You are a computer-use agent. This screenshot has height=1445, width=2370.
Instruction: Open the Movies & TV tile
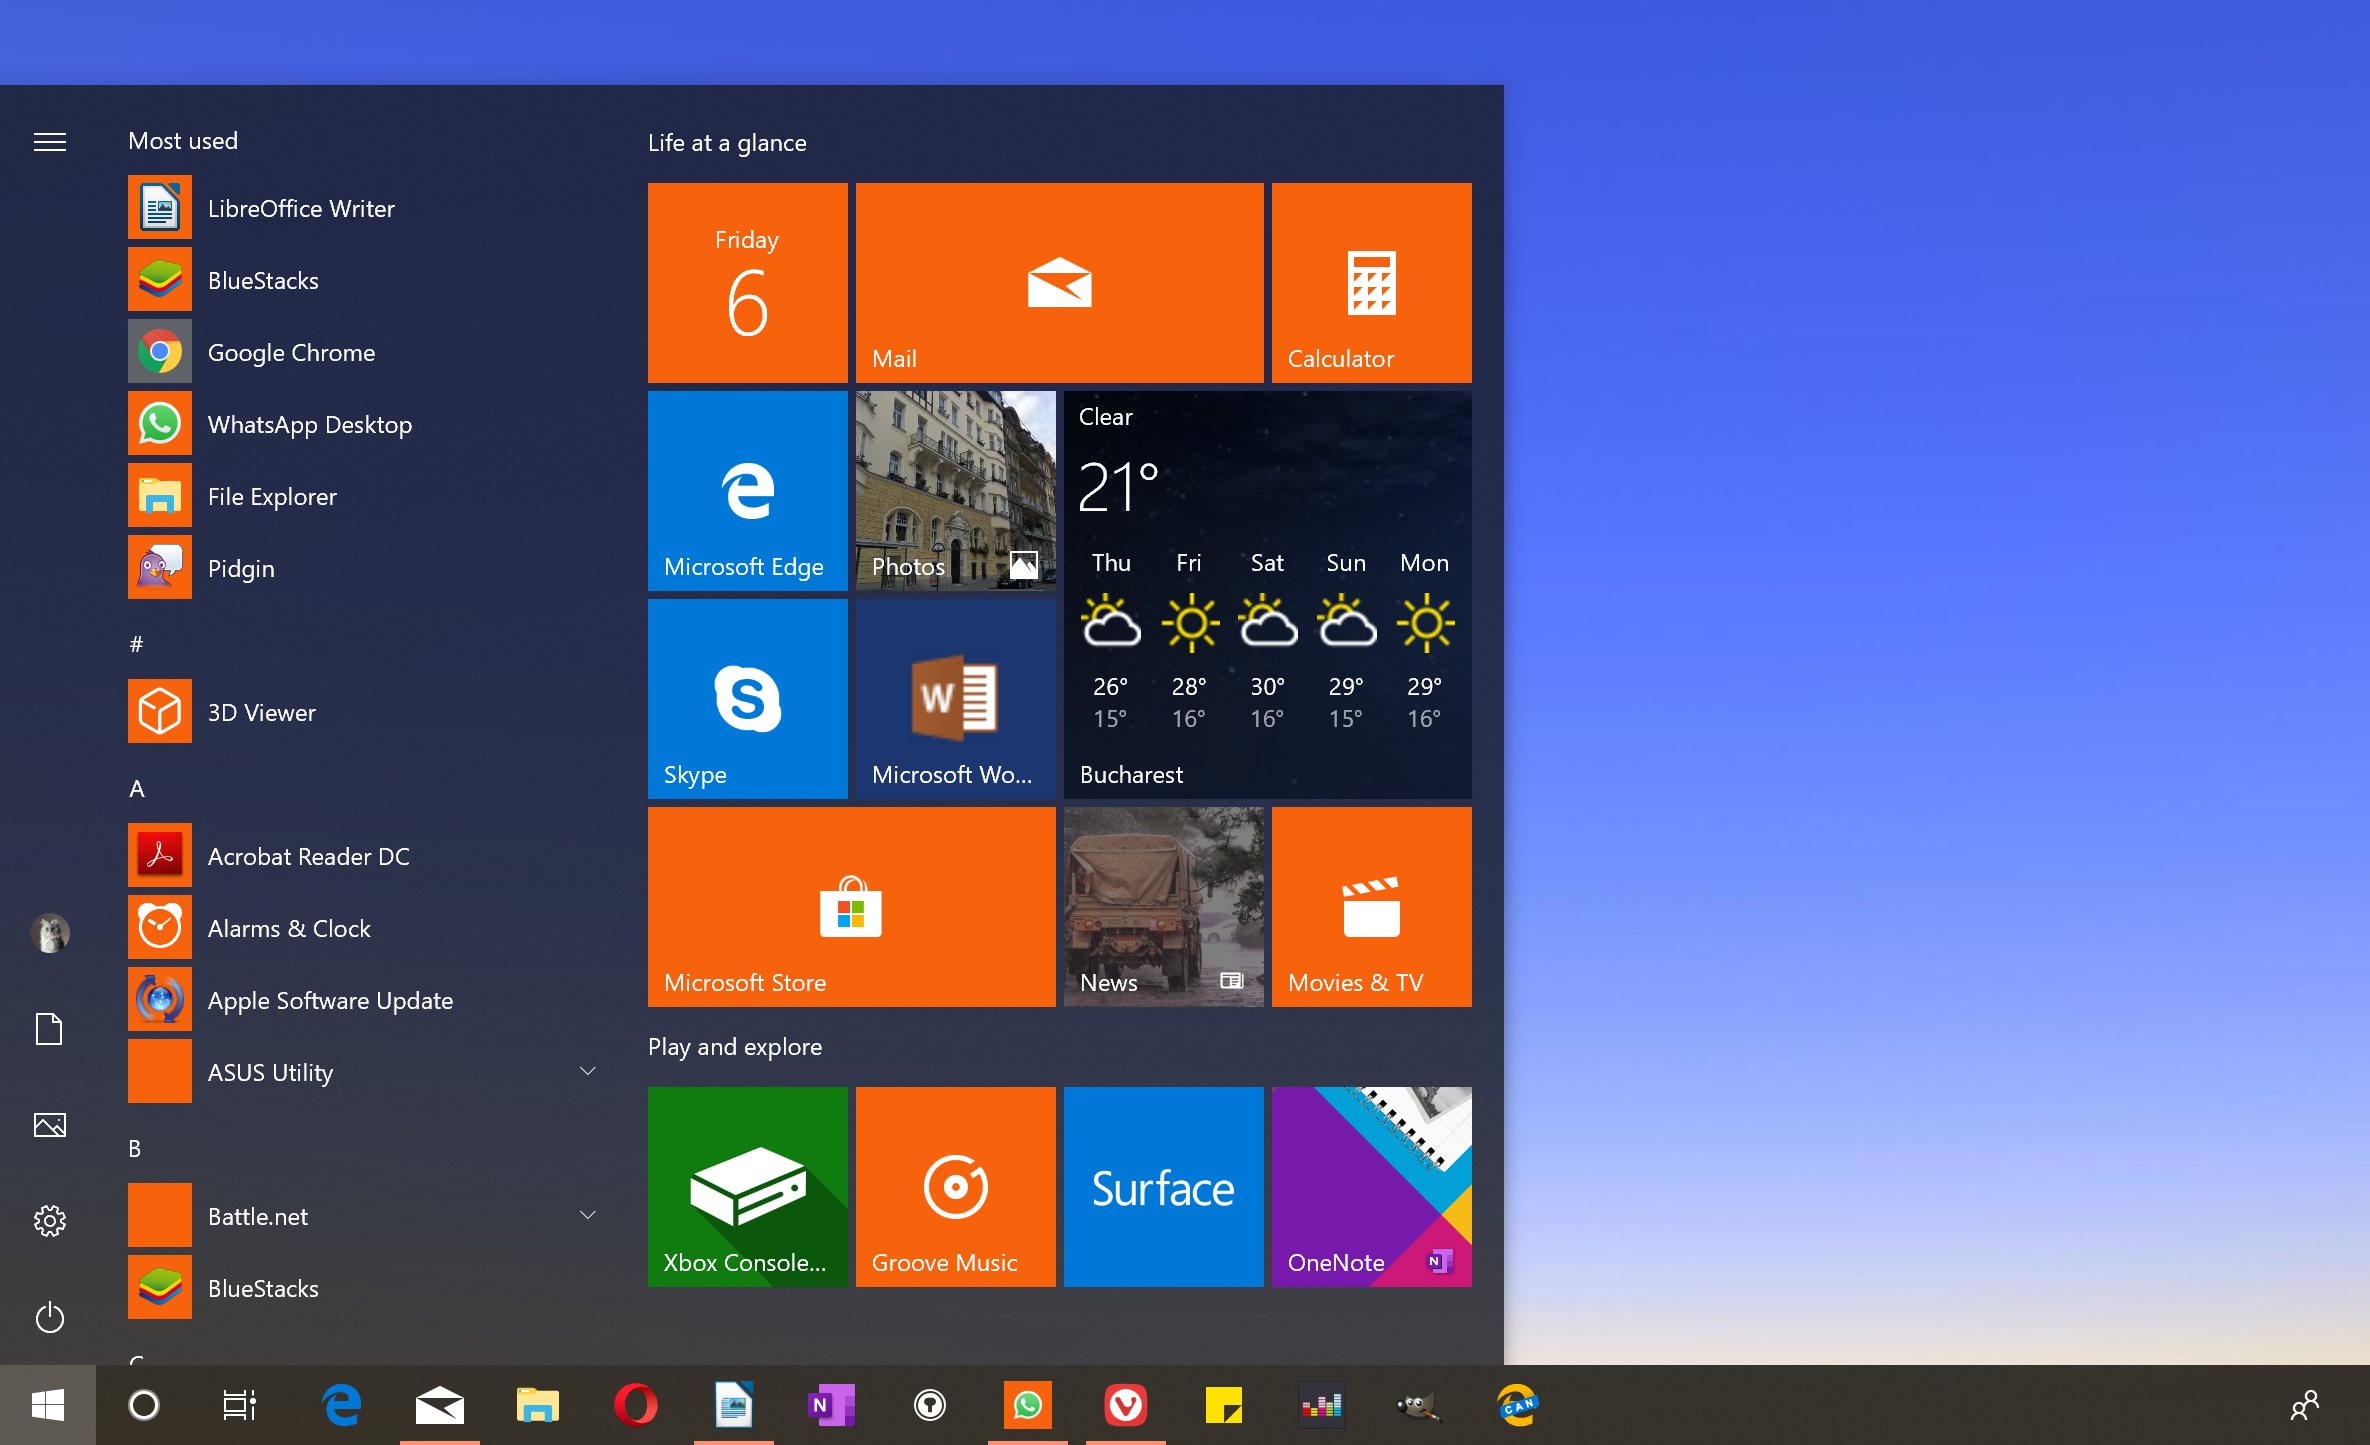(x=1372, y=907)
